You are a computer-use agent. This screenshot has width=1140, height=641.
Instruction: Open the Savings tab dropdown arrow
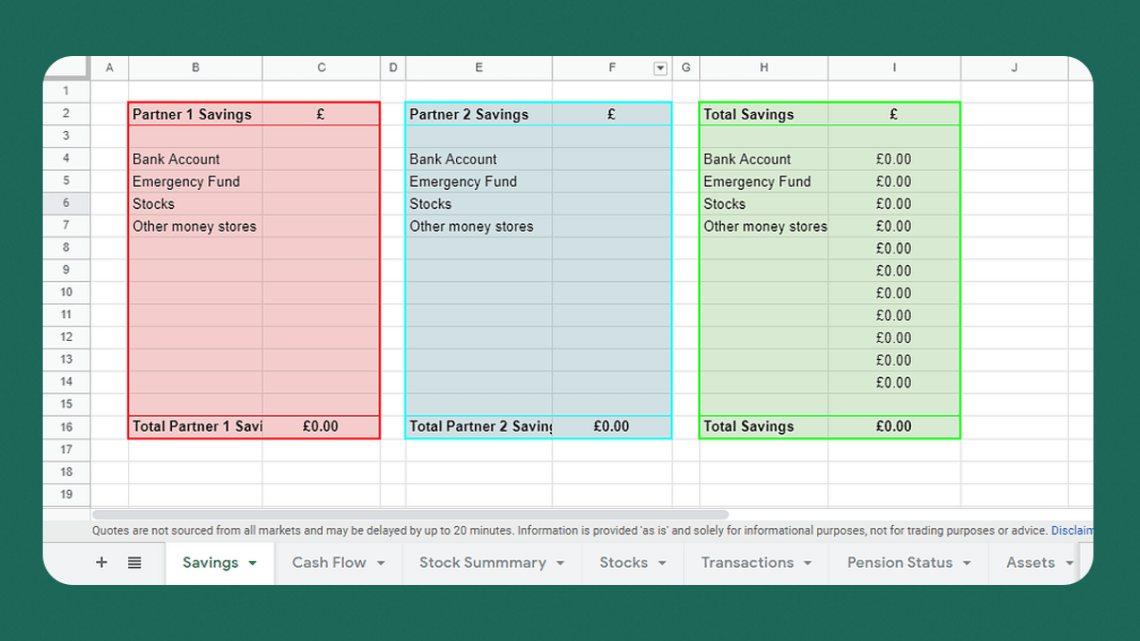(252, 563)
